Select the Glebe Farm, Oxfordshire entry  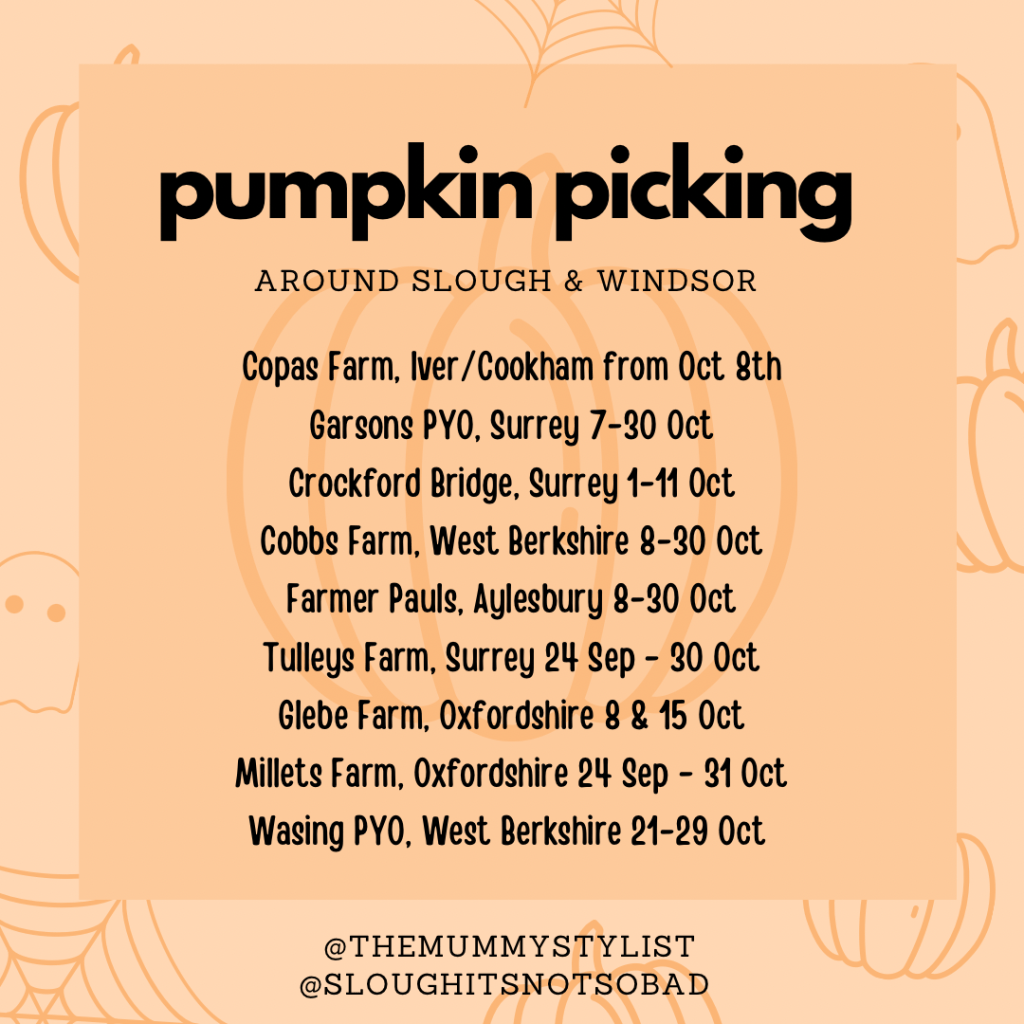[x=511, y=716]
